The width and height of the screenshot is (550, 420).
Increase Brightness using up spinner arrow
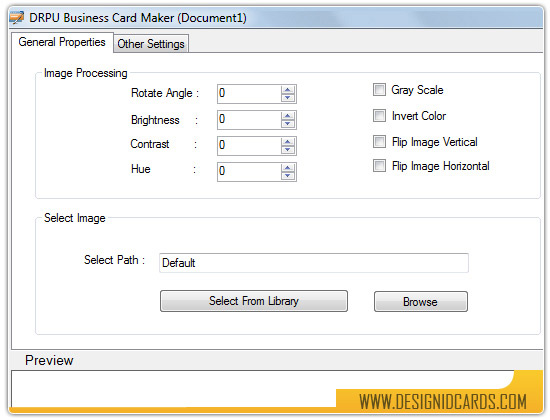287,116
